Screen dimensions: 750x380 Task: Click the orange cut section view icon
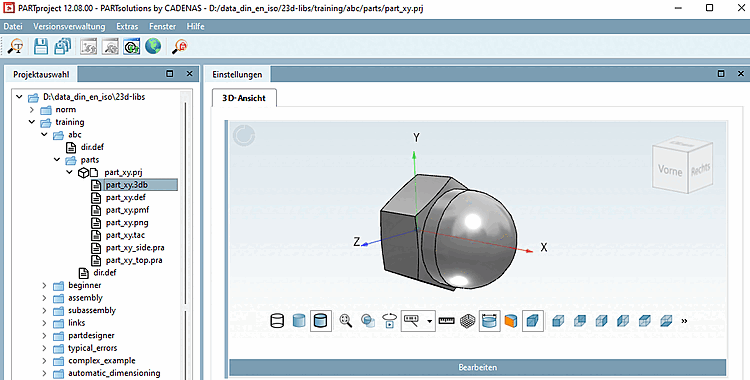point(511,321)
